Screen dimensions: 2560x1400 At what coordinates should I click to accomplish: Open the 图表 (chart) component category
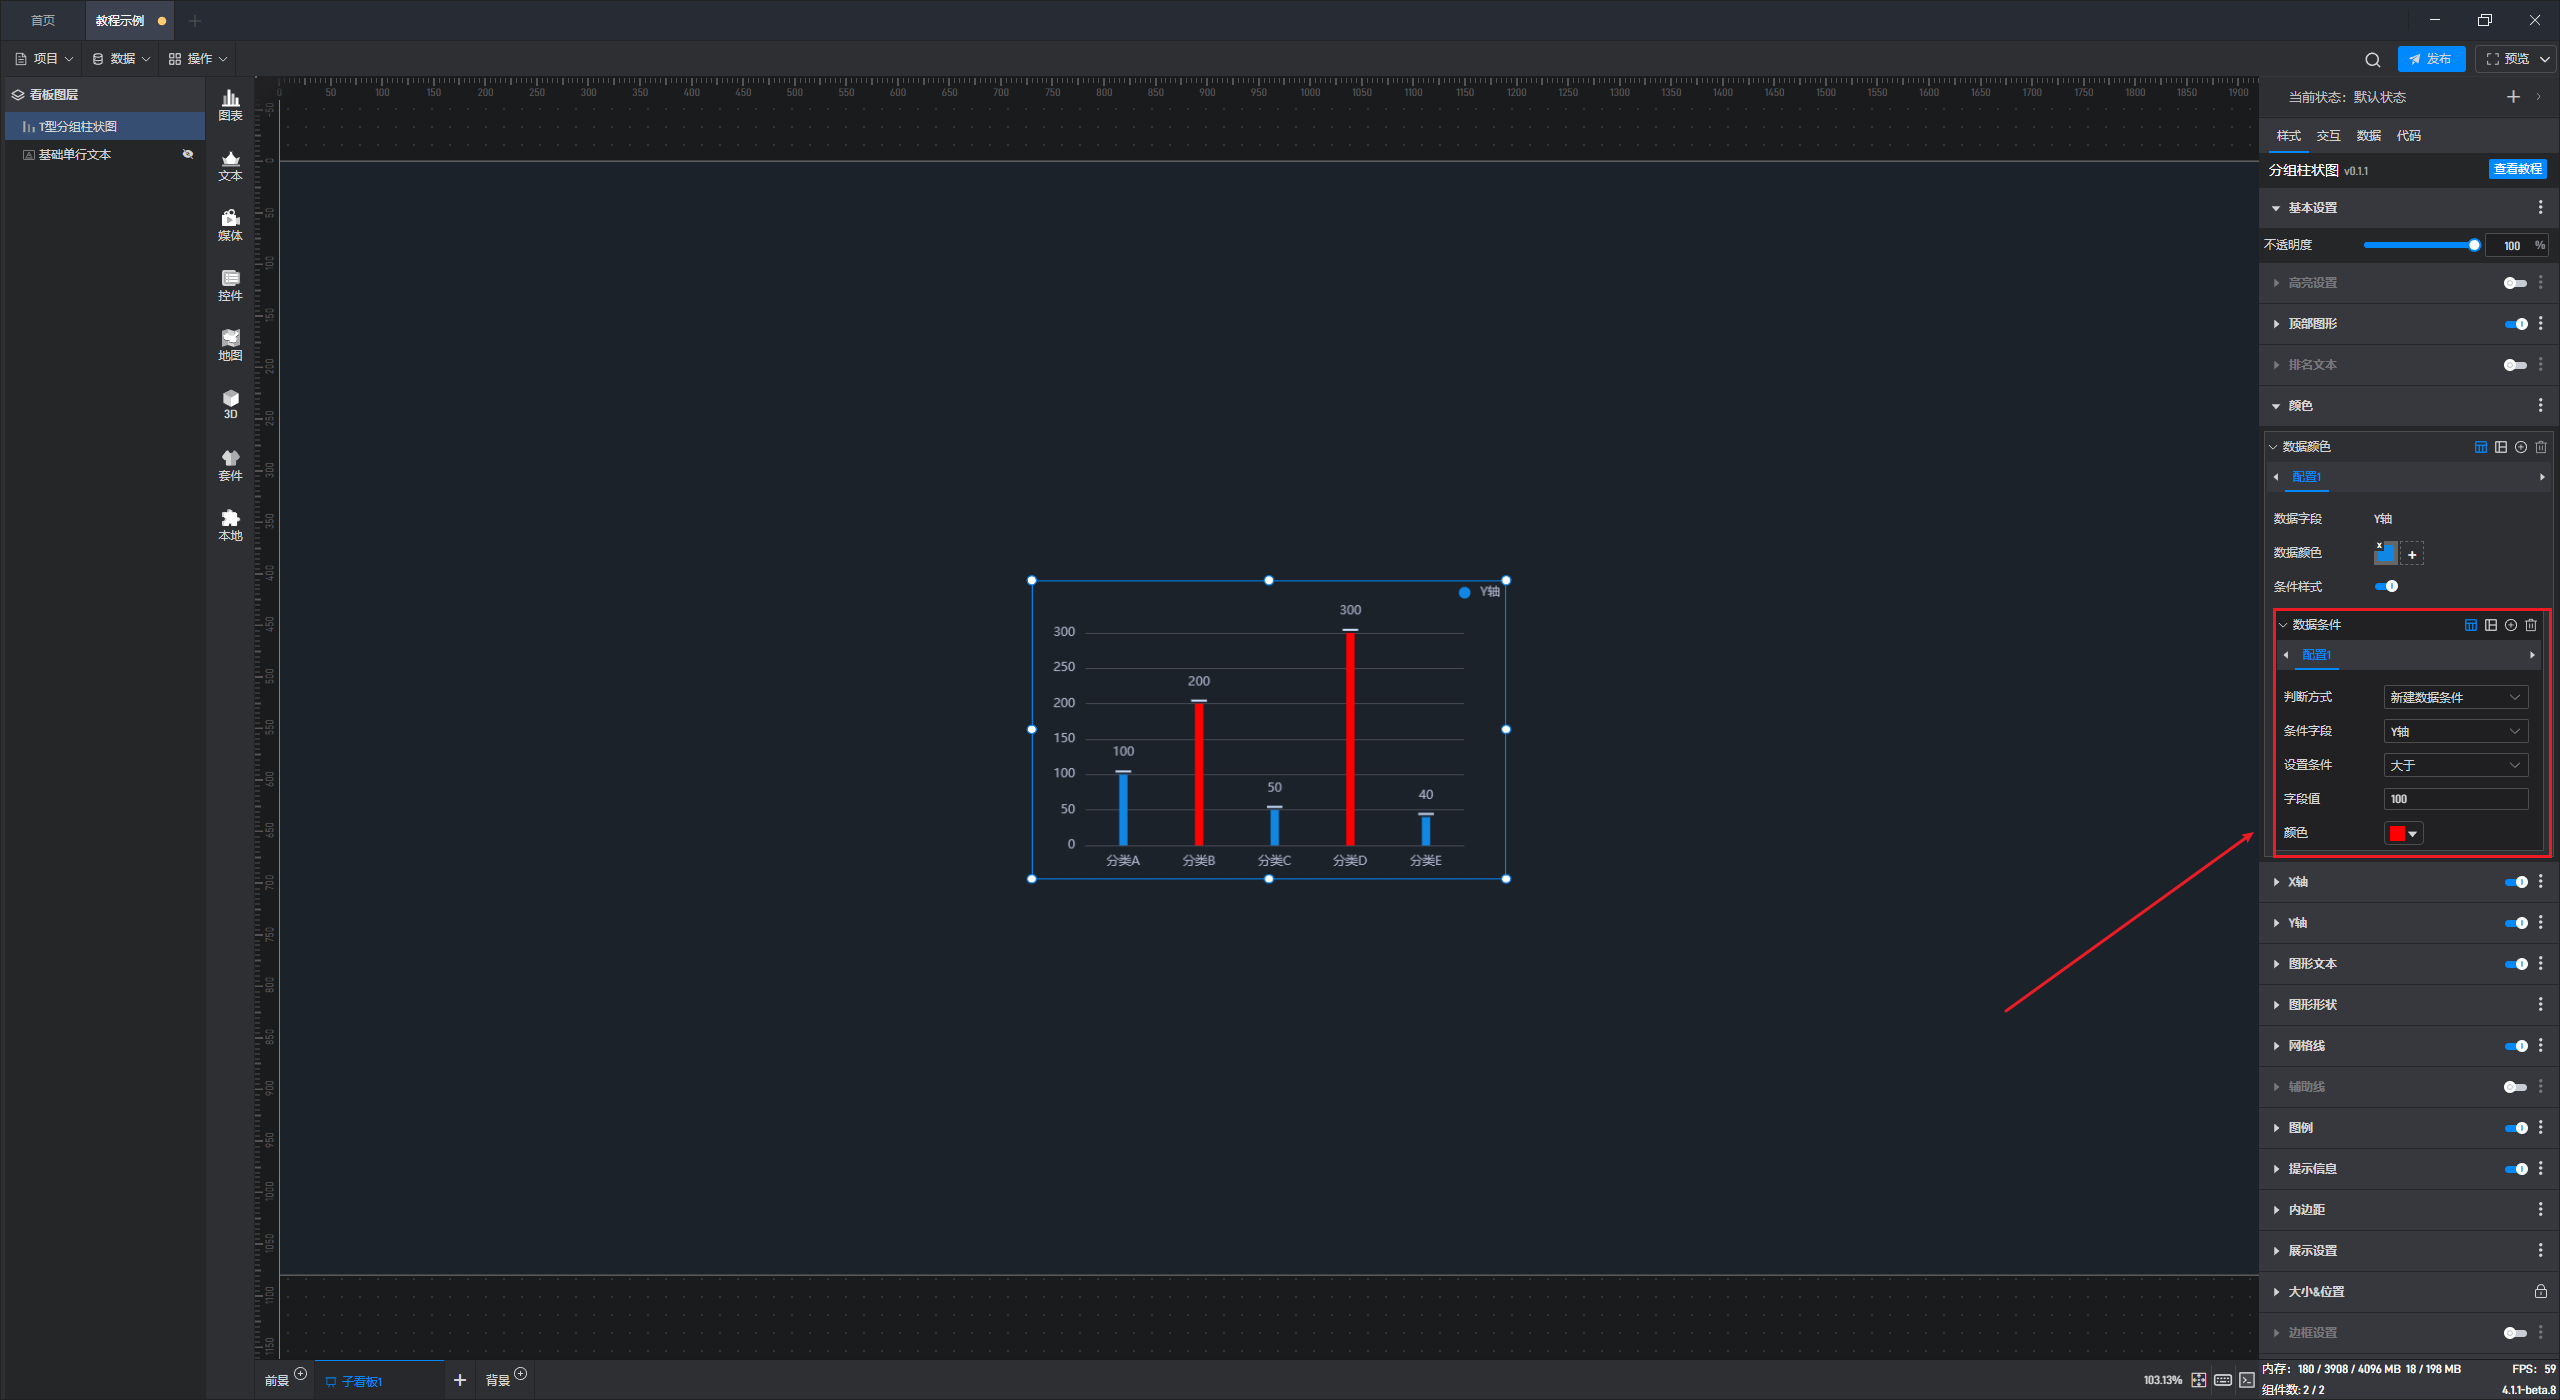coord(230,104)
